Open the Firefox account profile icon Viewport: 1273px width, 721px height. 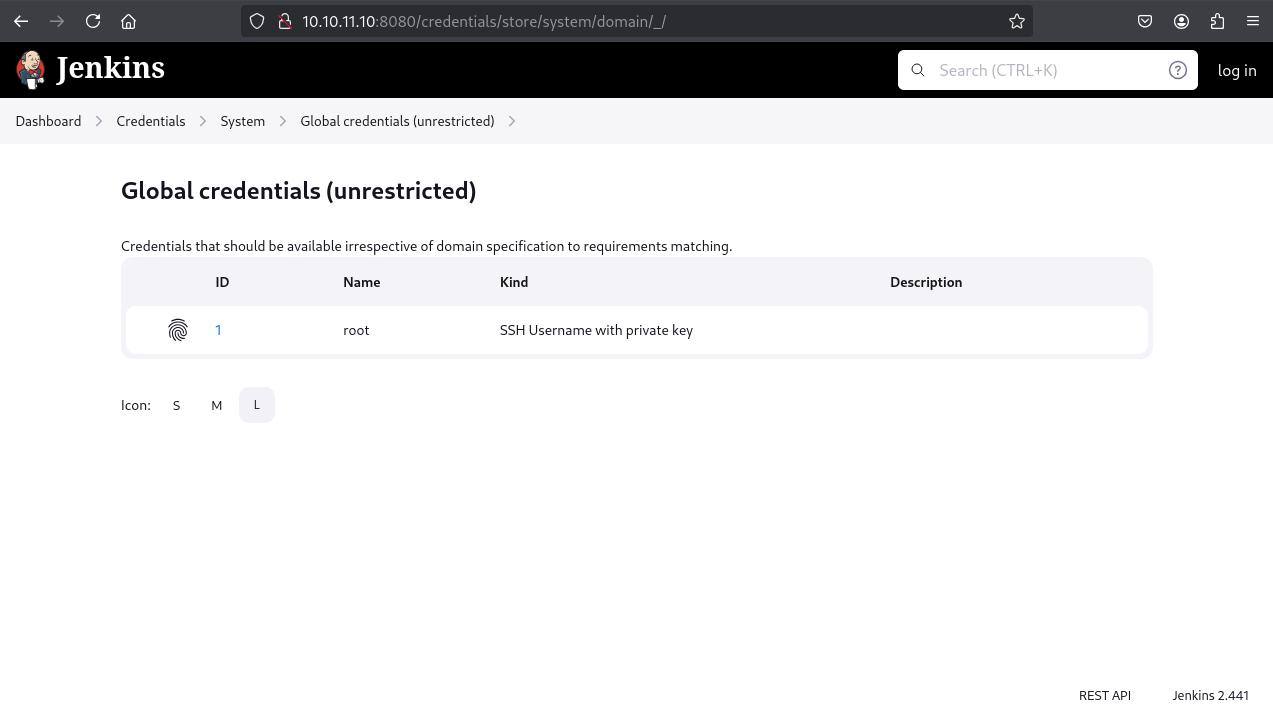[x=1181, y=21]
